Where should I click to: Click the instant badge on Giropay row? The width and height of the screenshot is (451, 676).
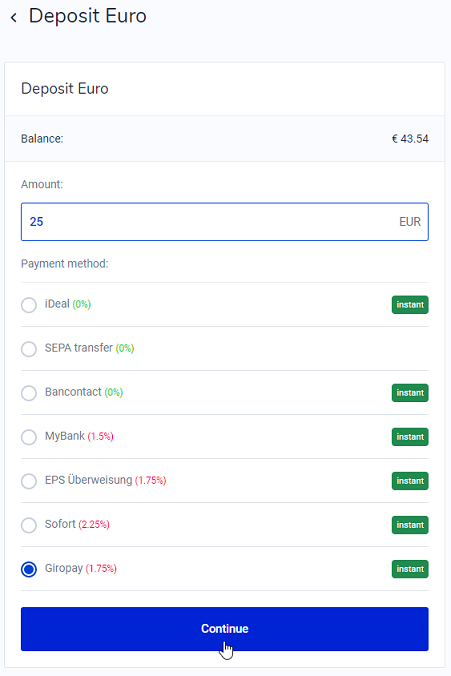click(x=410, y=569)
